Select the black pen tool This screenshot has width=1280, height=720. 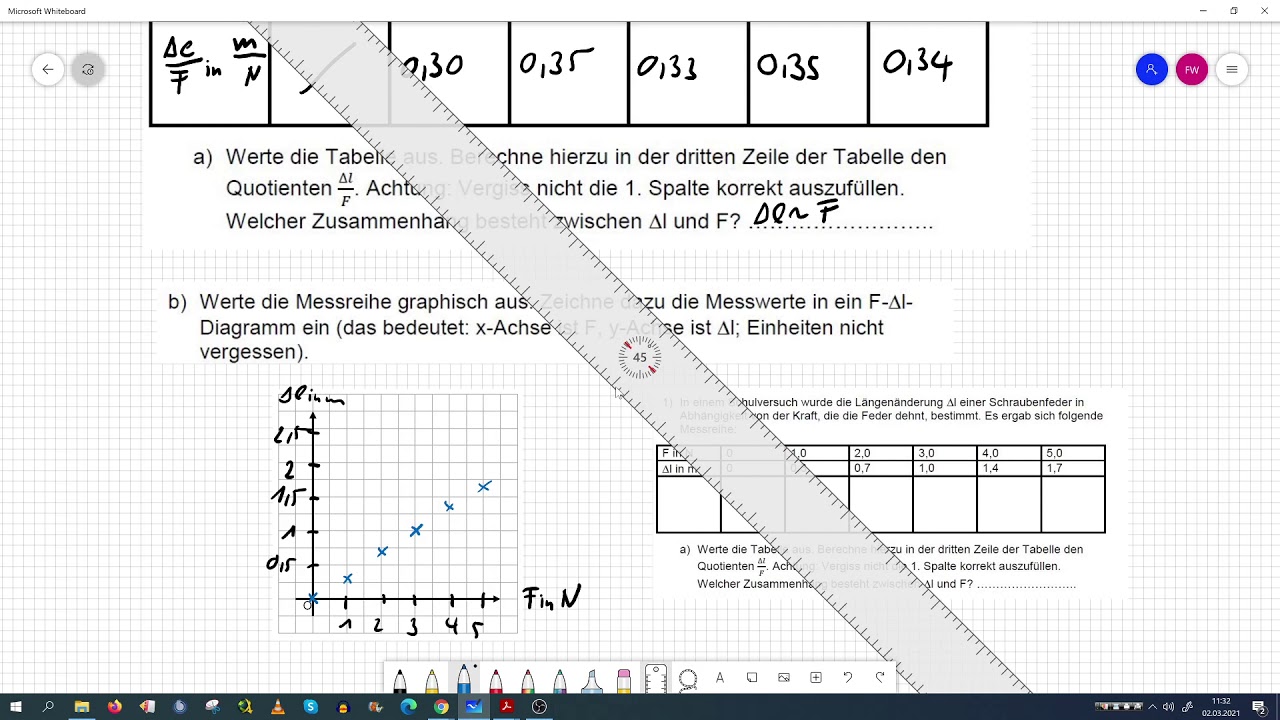pyautogui.click(x=400, y=679)
